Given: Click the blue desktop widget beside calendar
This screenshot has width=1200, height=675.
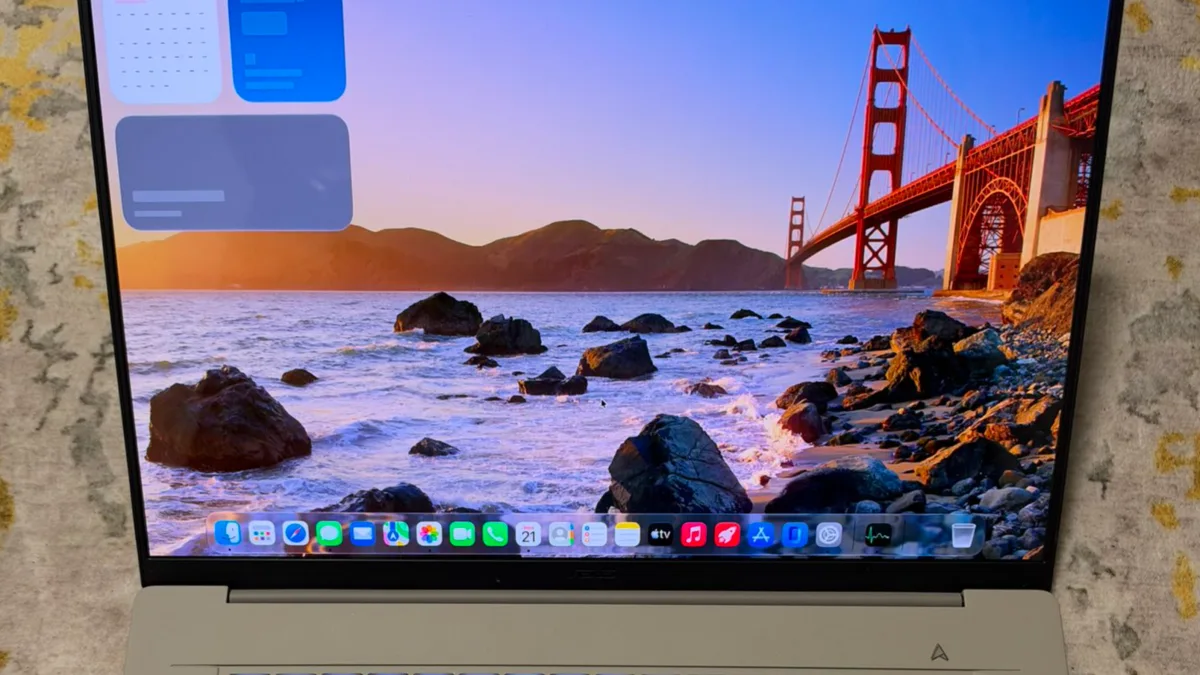Looking at the screenshot, I should coord(287,50).
